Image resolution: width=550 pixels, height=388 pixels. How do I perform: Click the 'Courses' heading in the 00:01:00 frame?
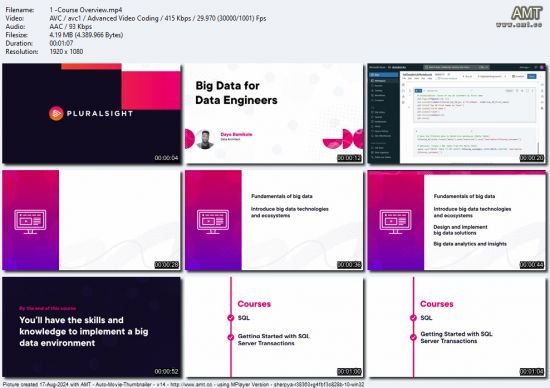[254, 304]
